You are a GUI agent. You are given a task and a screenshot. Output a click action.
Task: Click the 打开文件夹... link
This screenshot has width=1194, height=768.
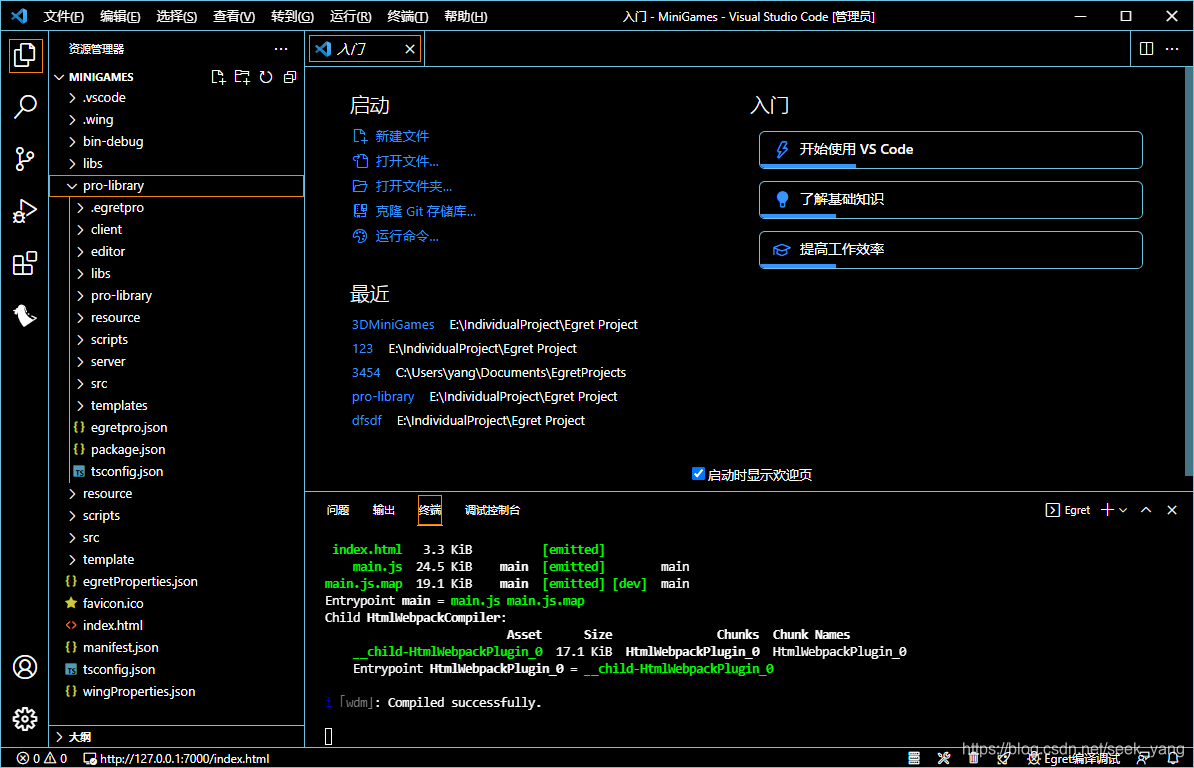click(413, 186)
